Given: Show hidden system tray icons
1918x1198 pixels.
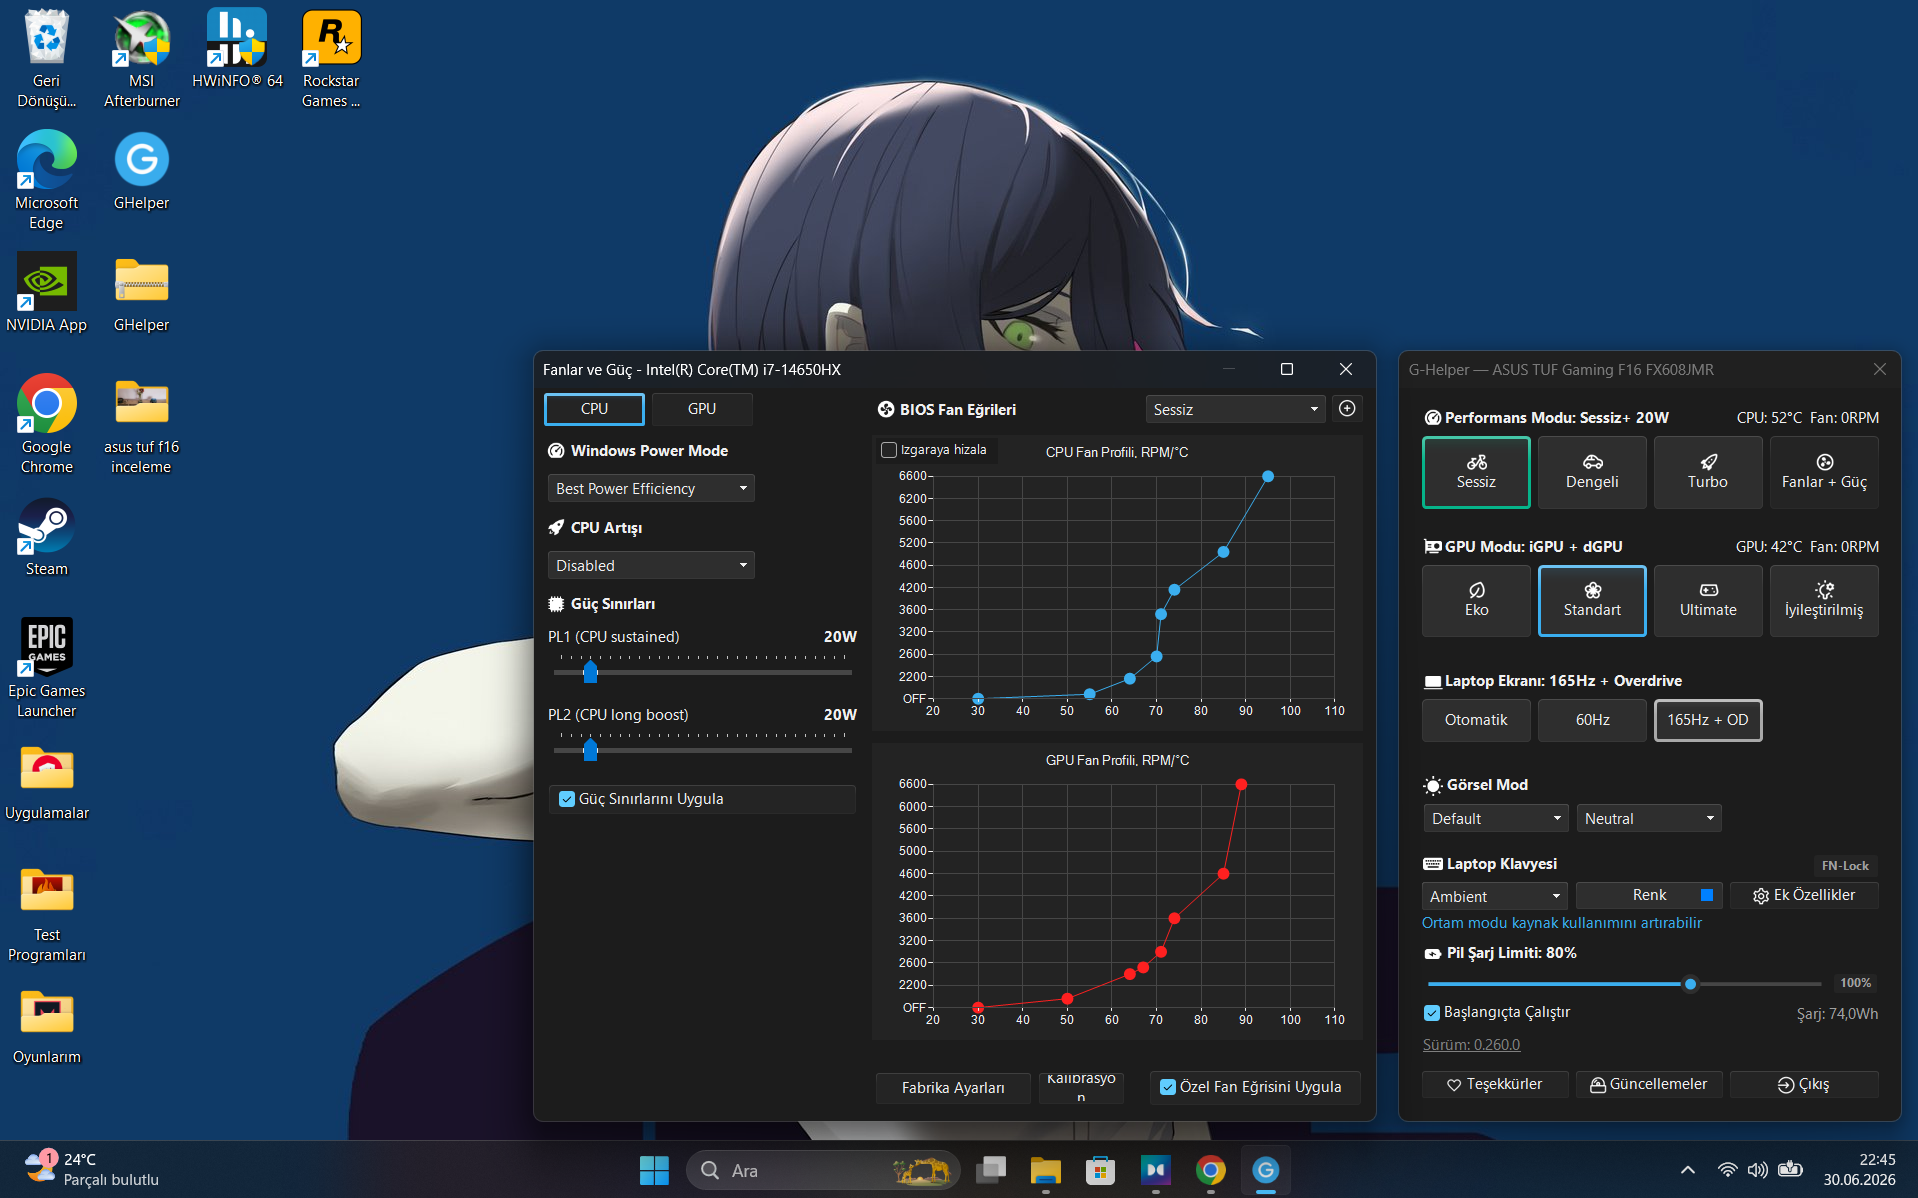Looking at the screenshot, I should [x=1688, y=1170].
